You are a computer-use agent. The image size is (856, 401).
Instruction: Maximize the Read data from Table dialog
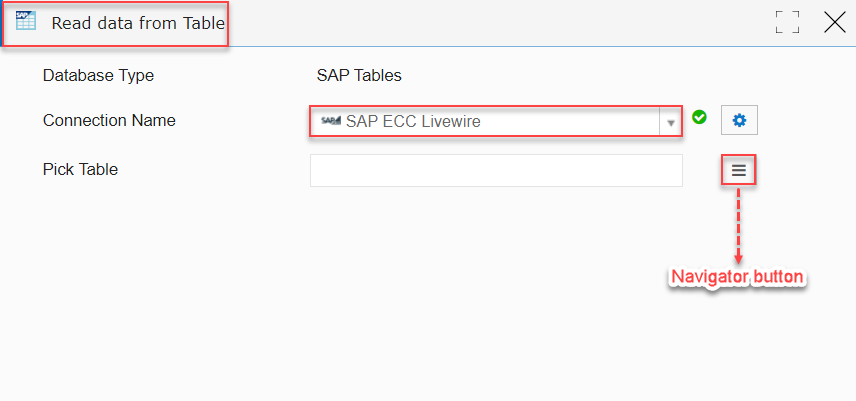point(787,22)
